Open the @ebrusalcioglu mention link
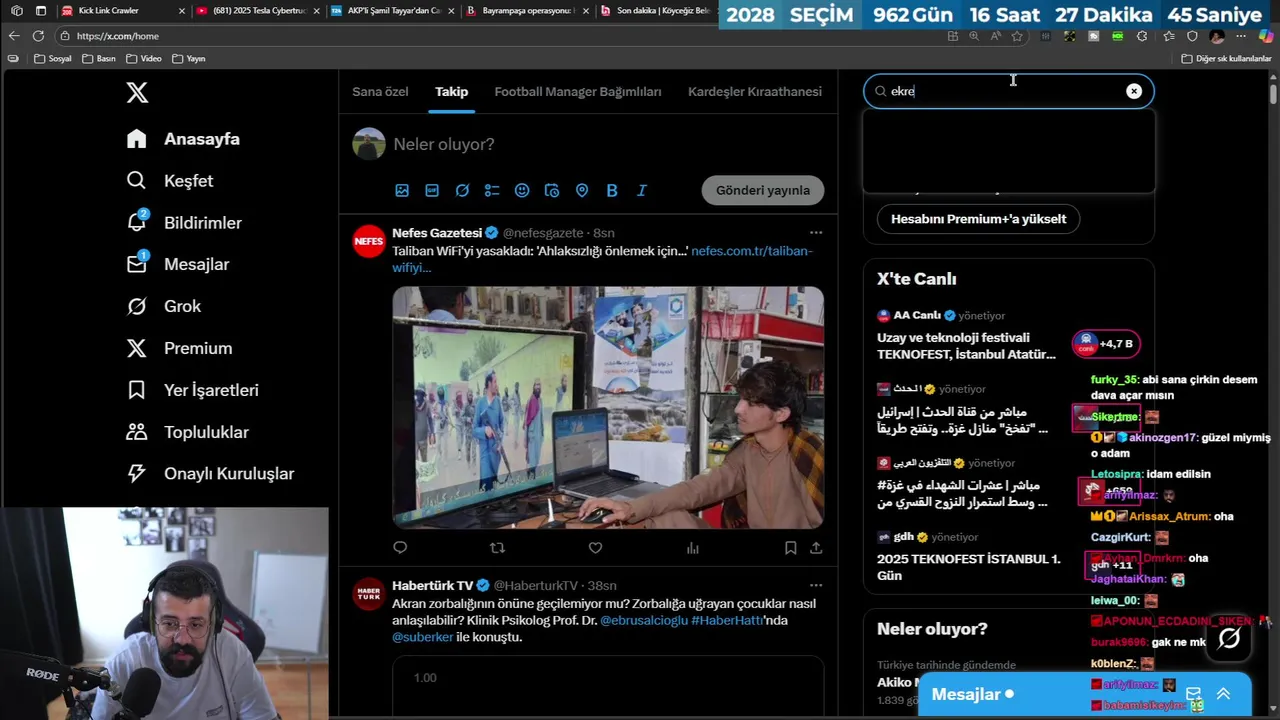 (x=644, y=620)
